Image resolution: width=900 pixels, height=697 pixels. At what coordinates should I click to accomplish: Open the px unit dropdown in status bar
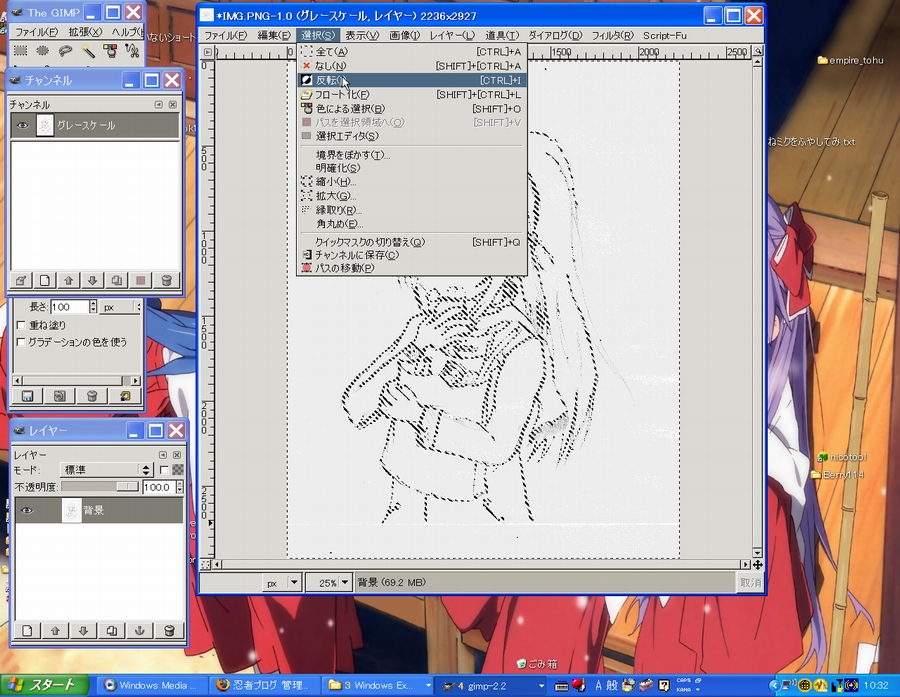[294, 583]
